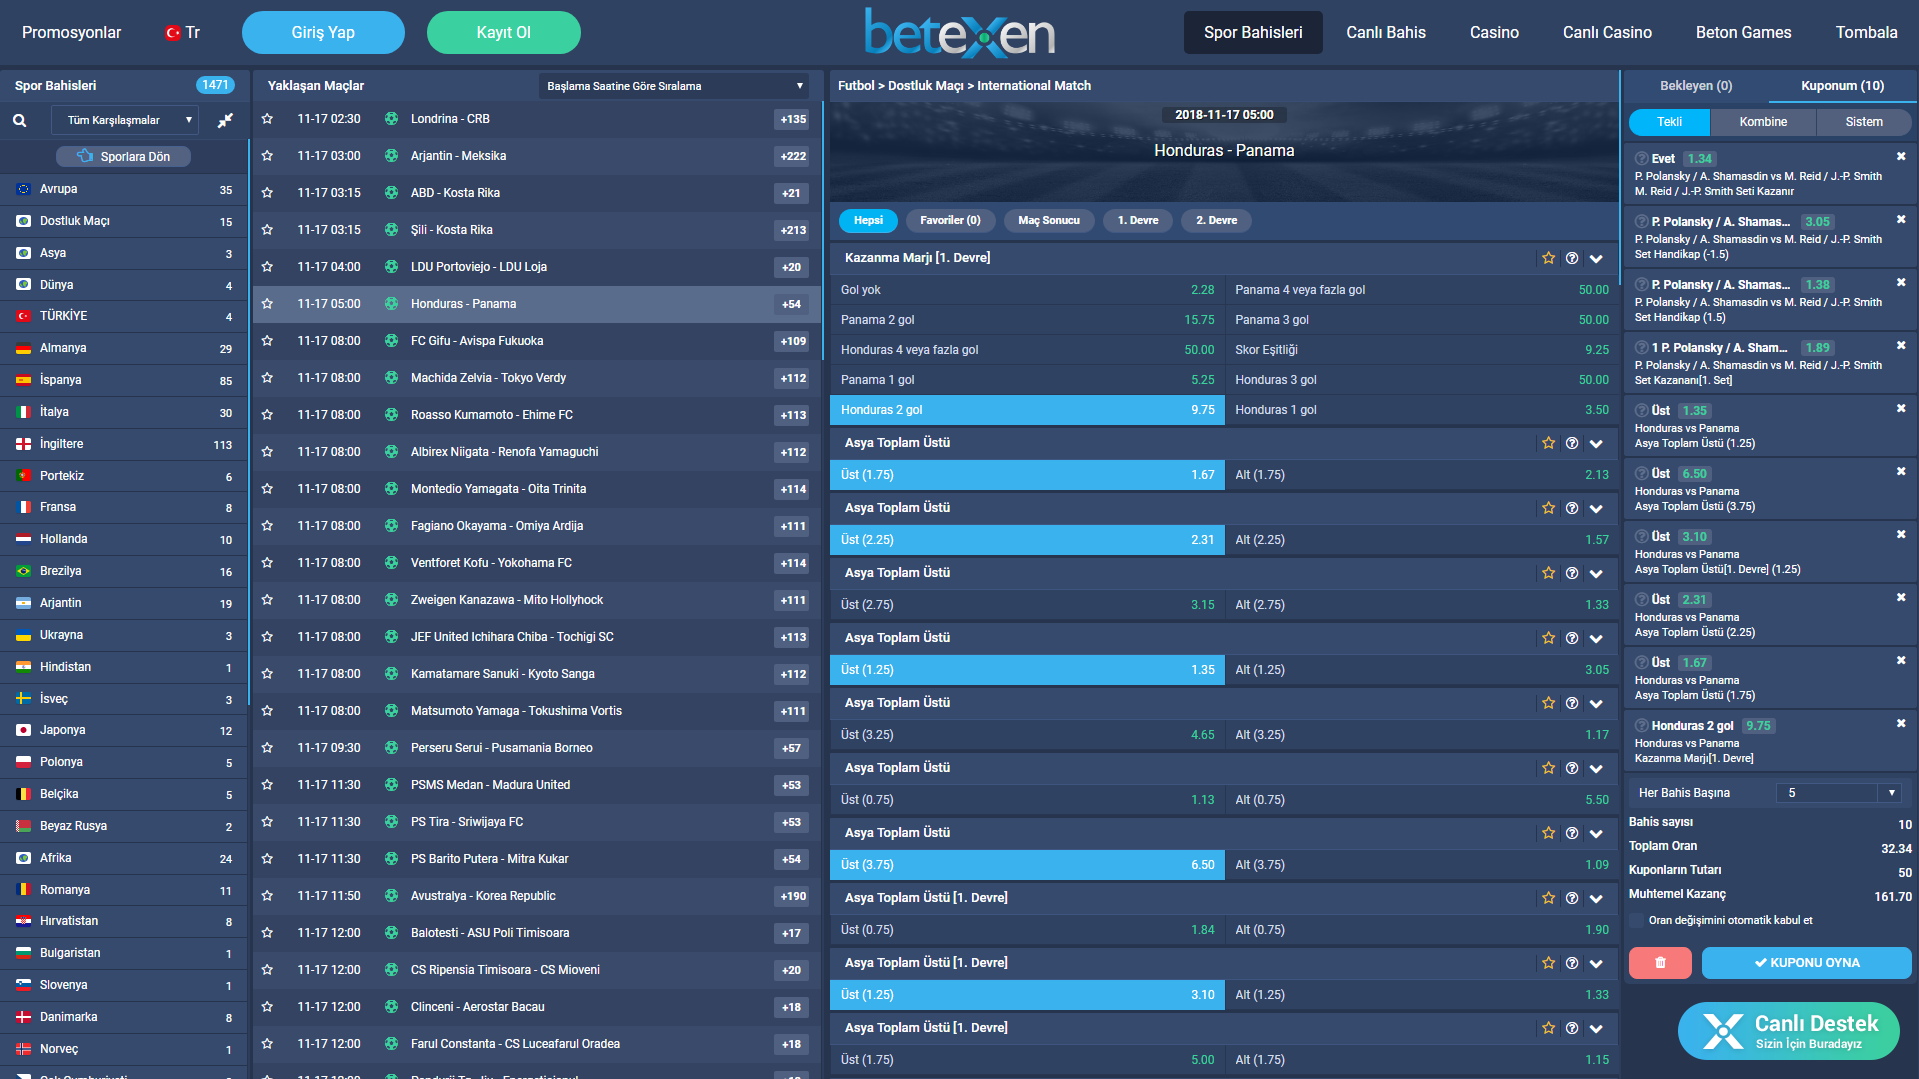1919x1079 pixels.
Task: Click the search magnifier icon in sidebar
Action: [19, 120]
